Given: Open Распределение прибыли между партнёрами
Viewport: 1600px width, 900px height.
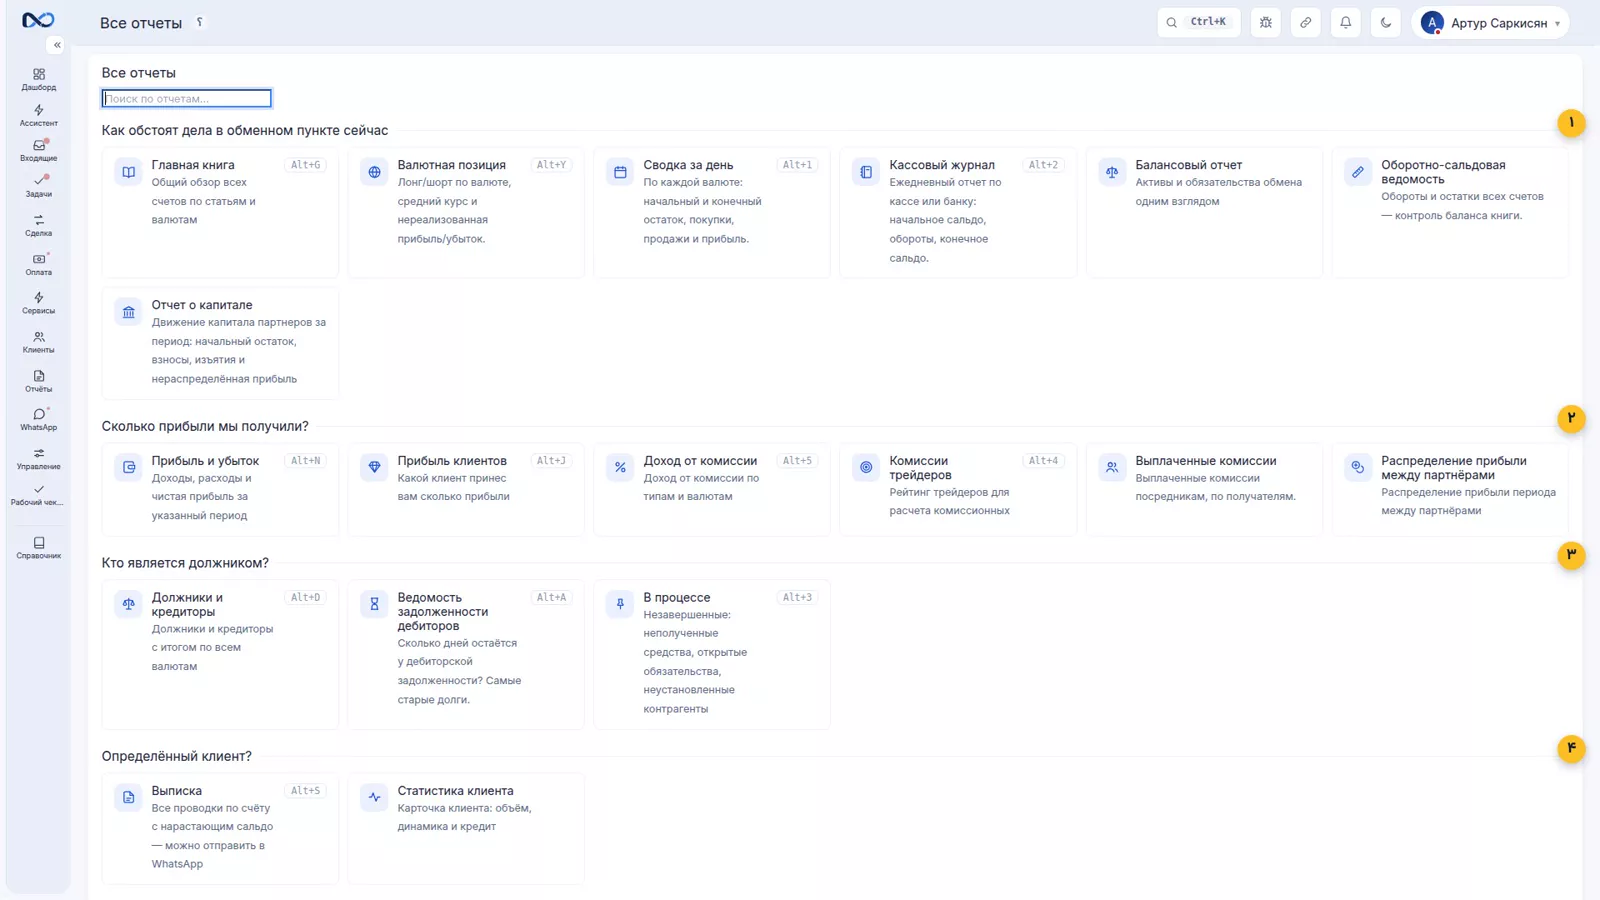Looking at the screenshot, I should click(1450, 490).
